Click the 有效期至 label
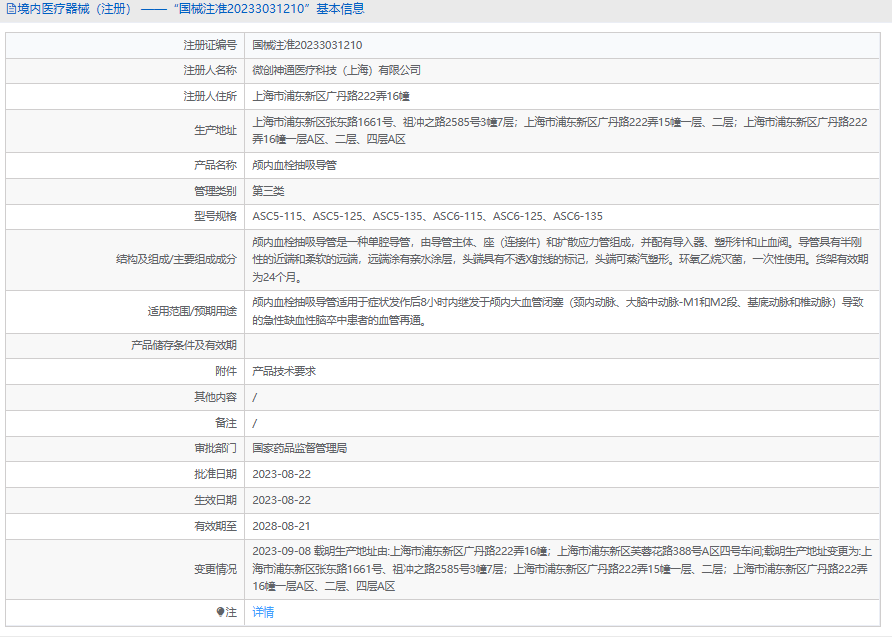 tap(215, 526)
